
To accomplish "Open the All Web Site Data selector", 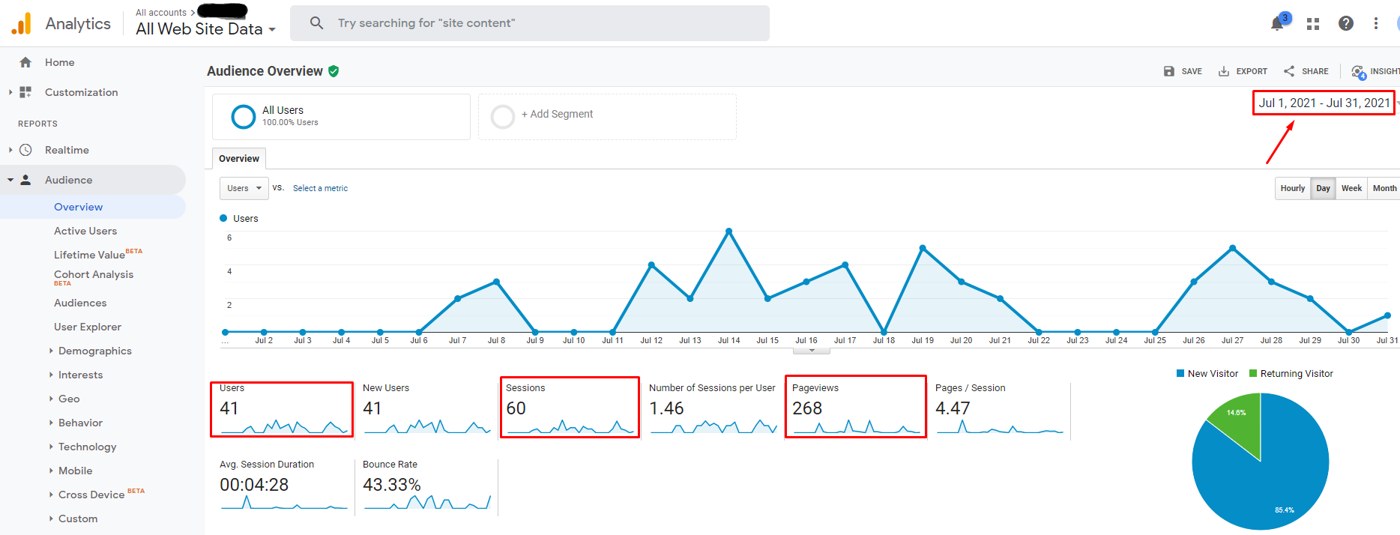I will click(x=206, y=29).
